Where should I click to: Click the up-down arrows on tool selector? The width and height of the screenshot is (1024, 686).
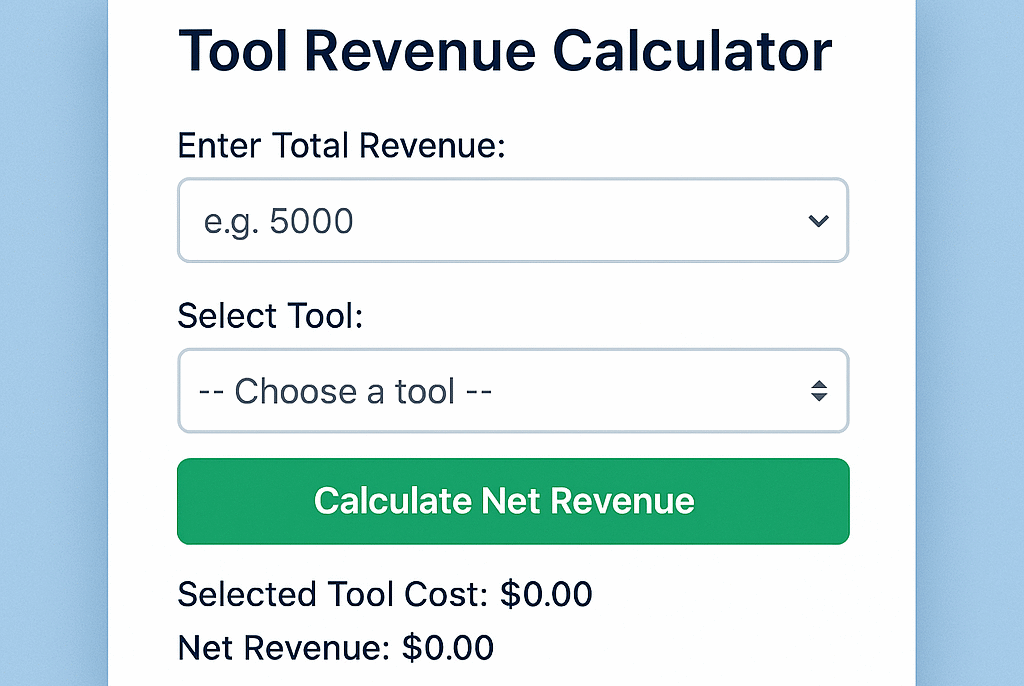(x=818, y=391)
